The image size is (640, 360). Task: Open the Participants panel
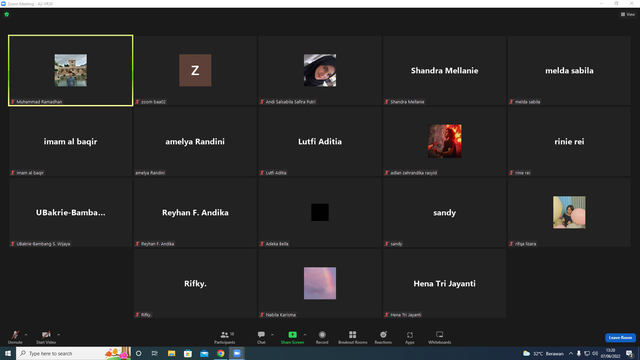[225, 337]
